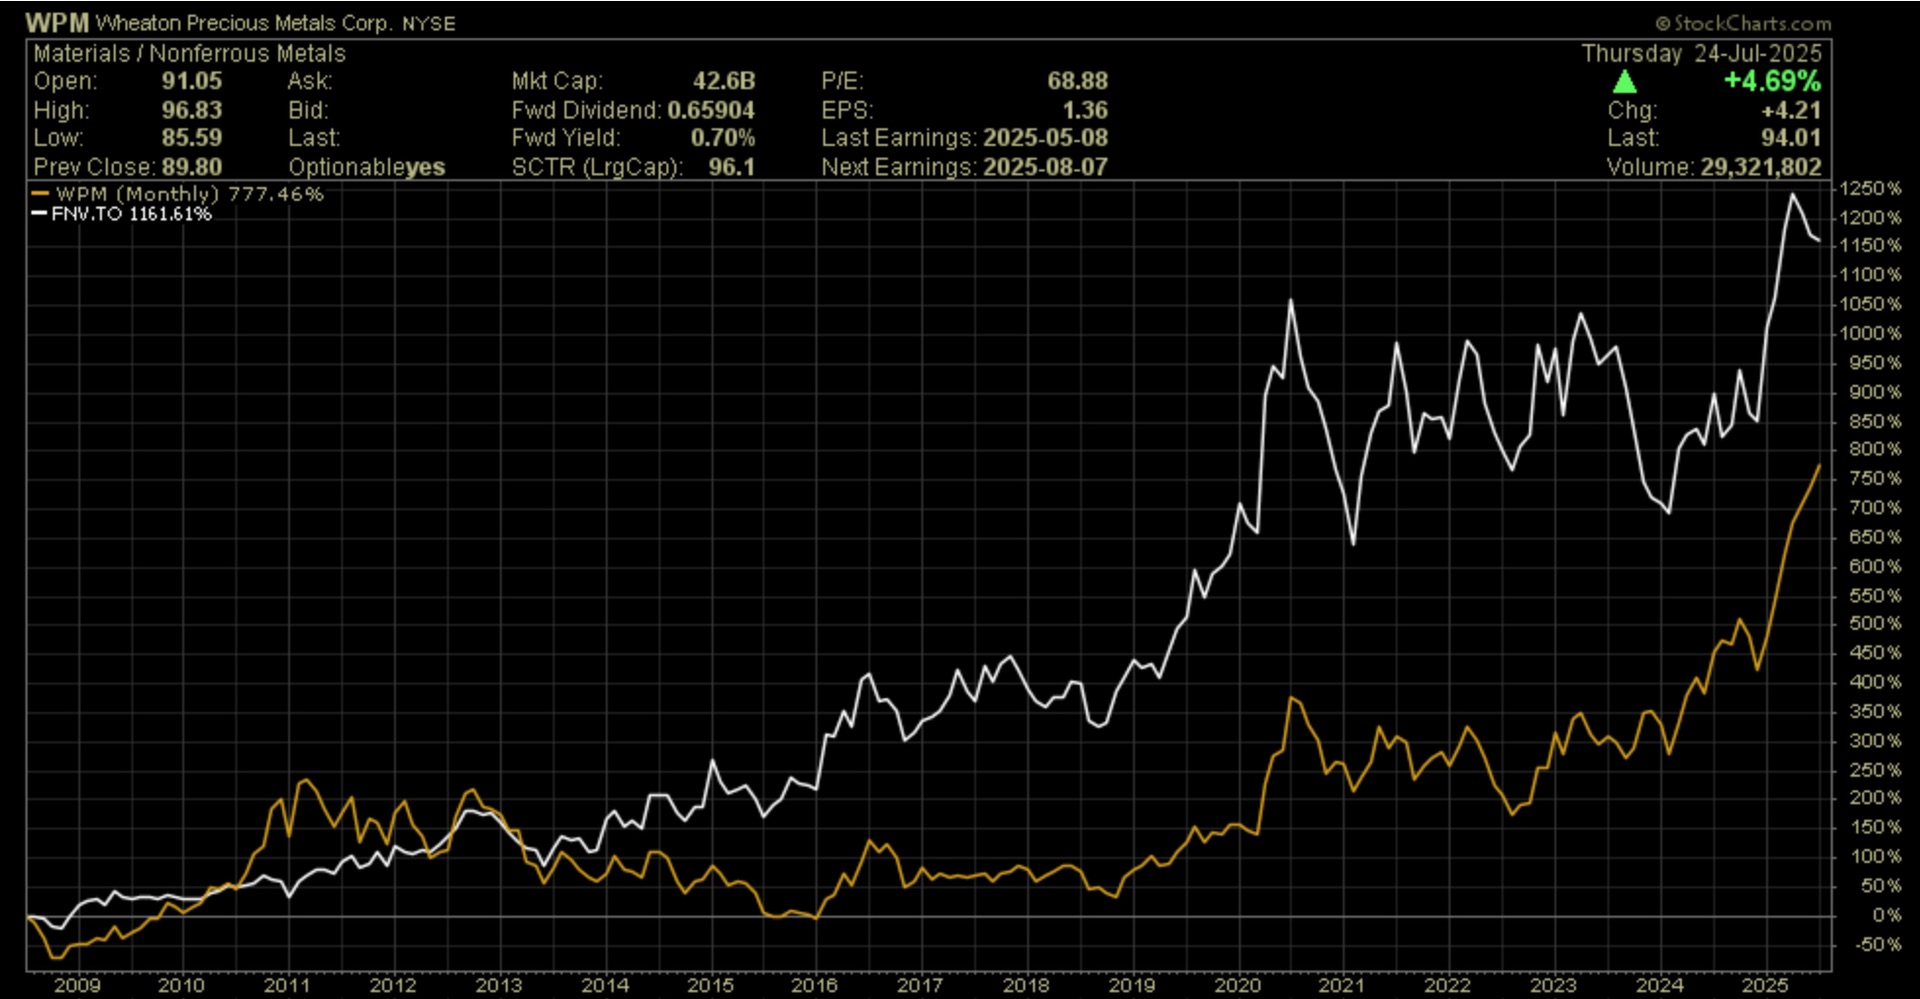Click the 2019 label on the time axis
The height and width of the screenshot is (999, 1920).
click(1132, 985)
